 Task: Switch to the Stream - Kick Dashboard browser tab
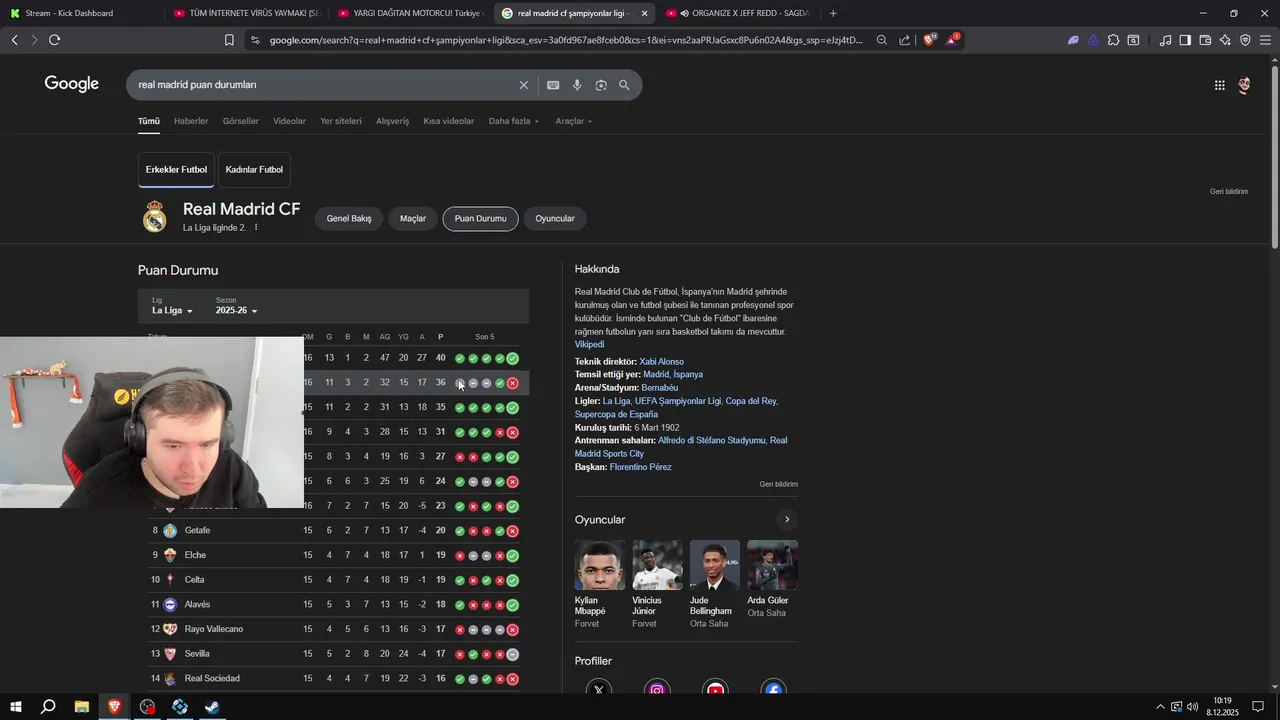tap(80, 13)
